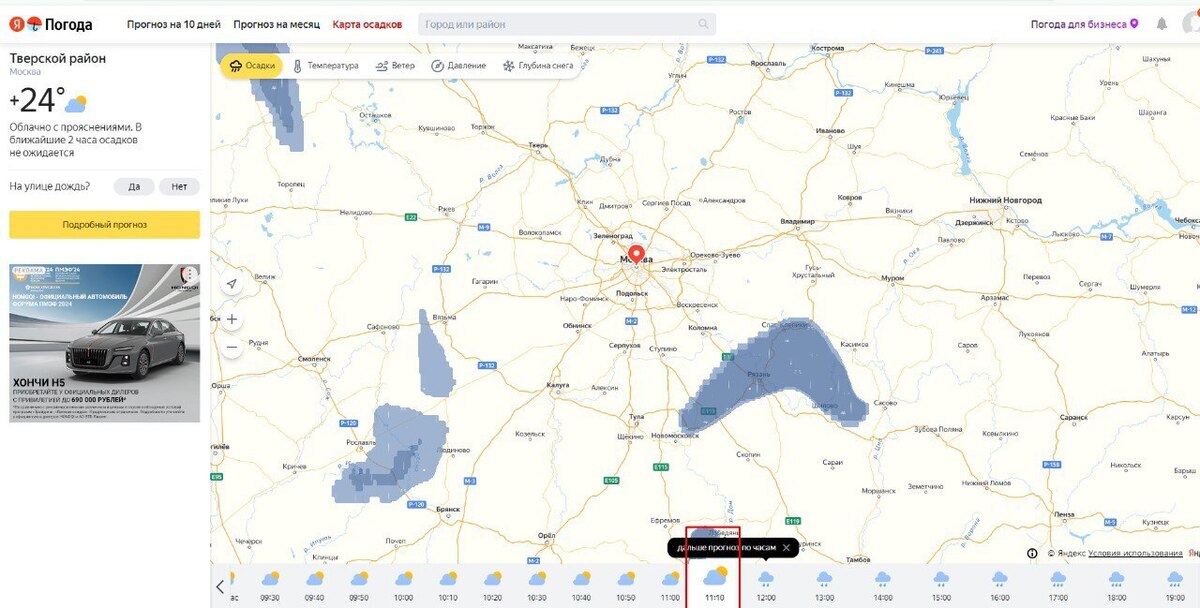Open Прогноз на месяц
1200x608 pixels.
(277, 24)
